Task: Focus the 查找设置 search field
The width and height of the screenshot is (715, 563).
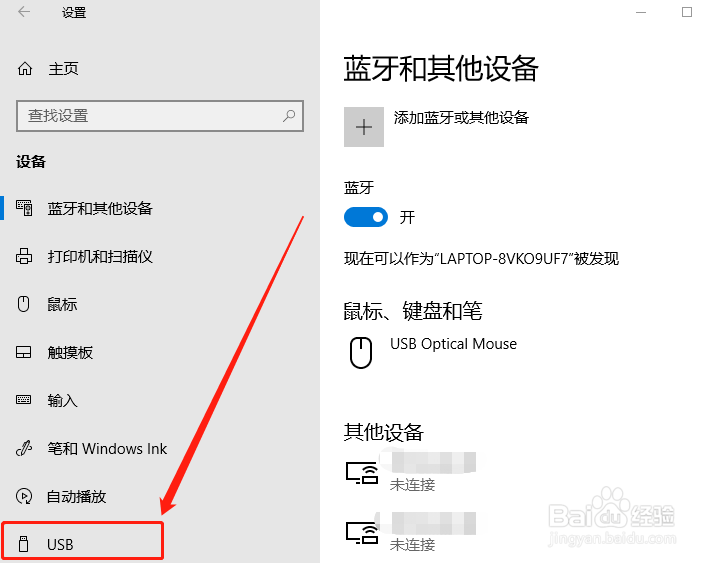Action: (160, 116)
